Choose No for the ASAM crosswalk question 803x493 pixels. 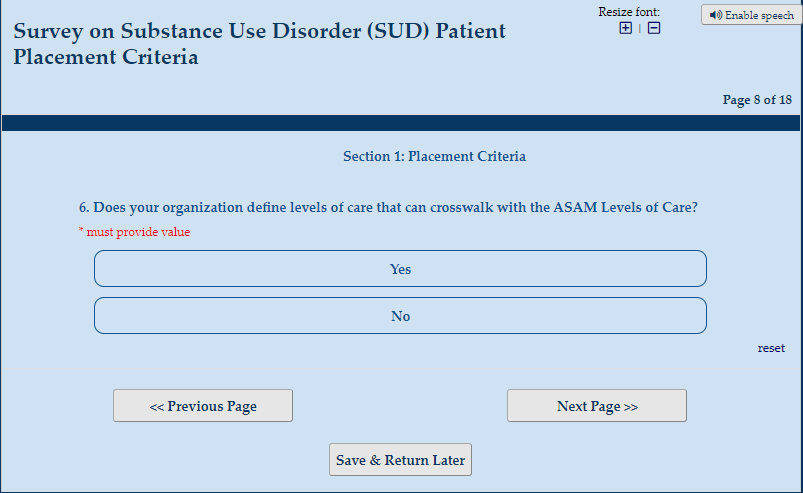pos(400,316)
